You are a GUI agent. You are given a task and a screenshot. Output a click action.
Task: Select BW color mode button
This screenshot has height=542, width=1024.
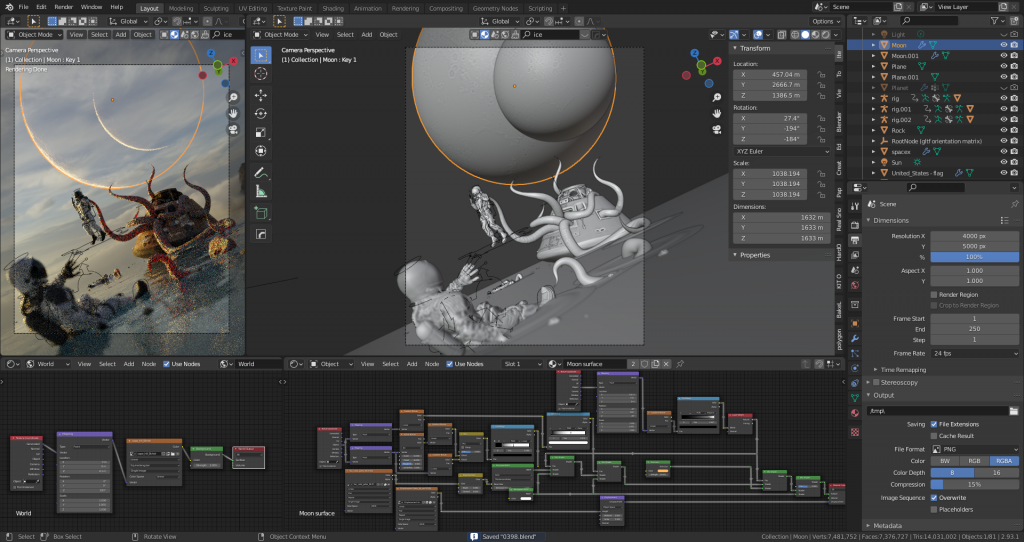coord(945,461)
